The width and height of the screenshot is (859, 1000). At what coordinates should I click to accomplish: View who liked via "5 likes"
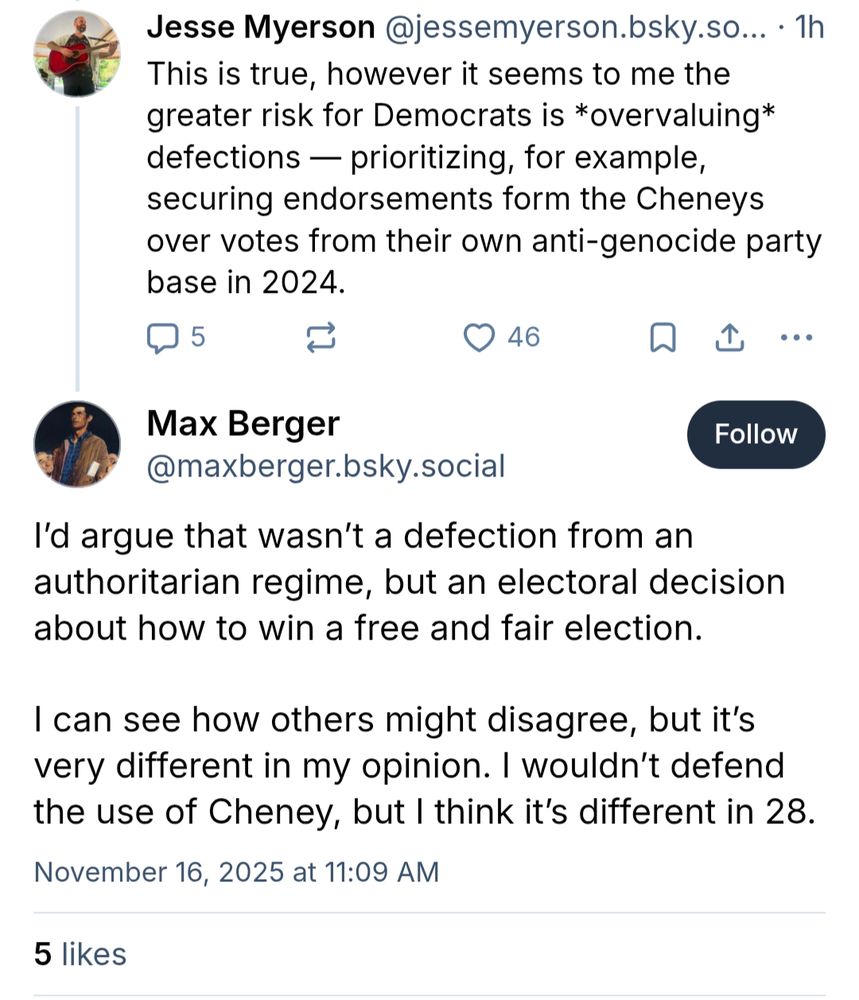click(x=80, y=954)
